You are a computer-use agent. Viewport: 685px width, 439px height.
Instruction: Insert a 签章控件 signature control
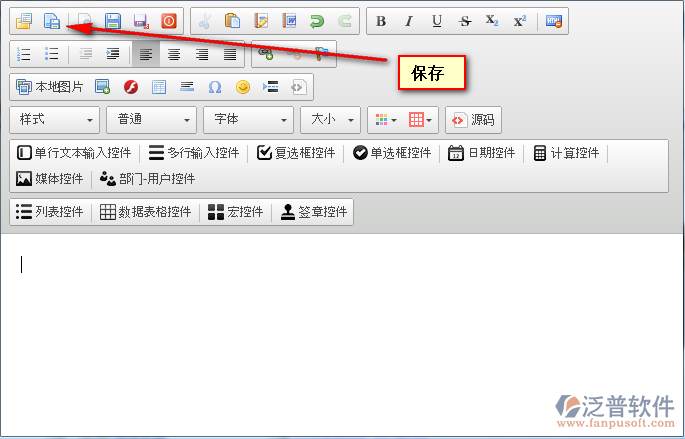(314, 212)
